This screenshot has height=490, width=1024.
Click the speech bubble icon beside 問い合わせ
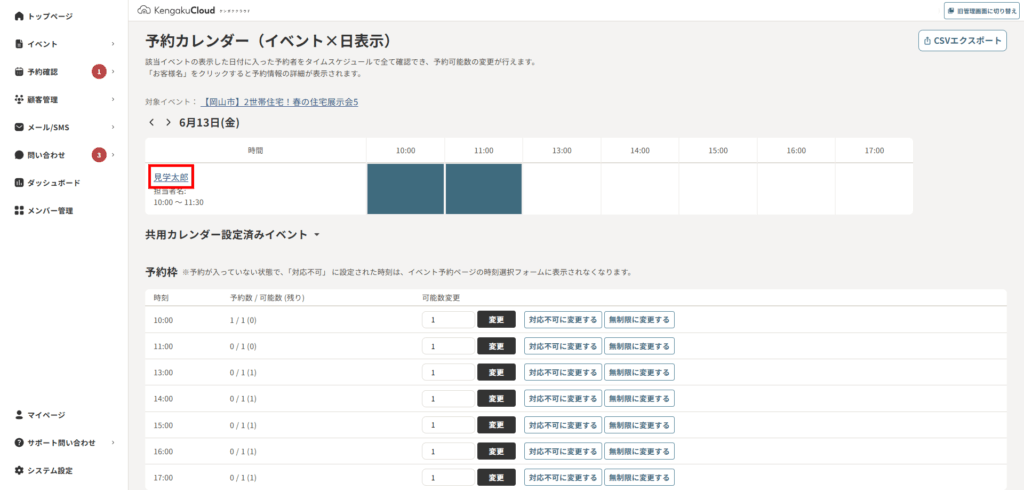pos(19,155)
